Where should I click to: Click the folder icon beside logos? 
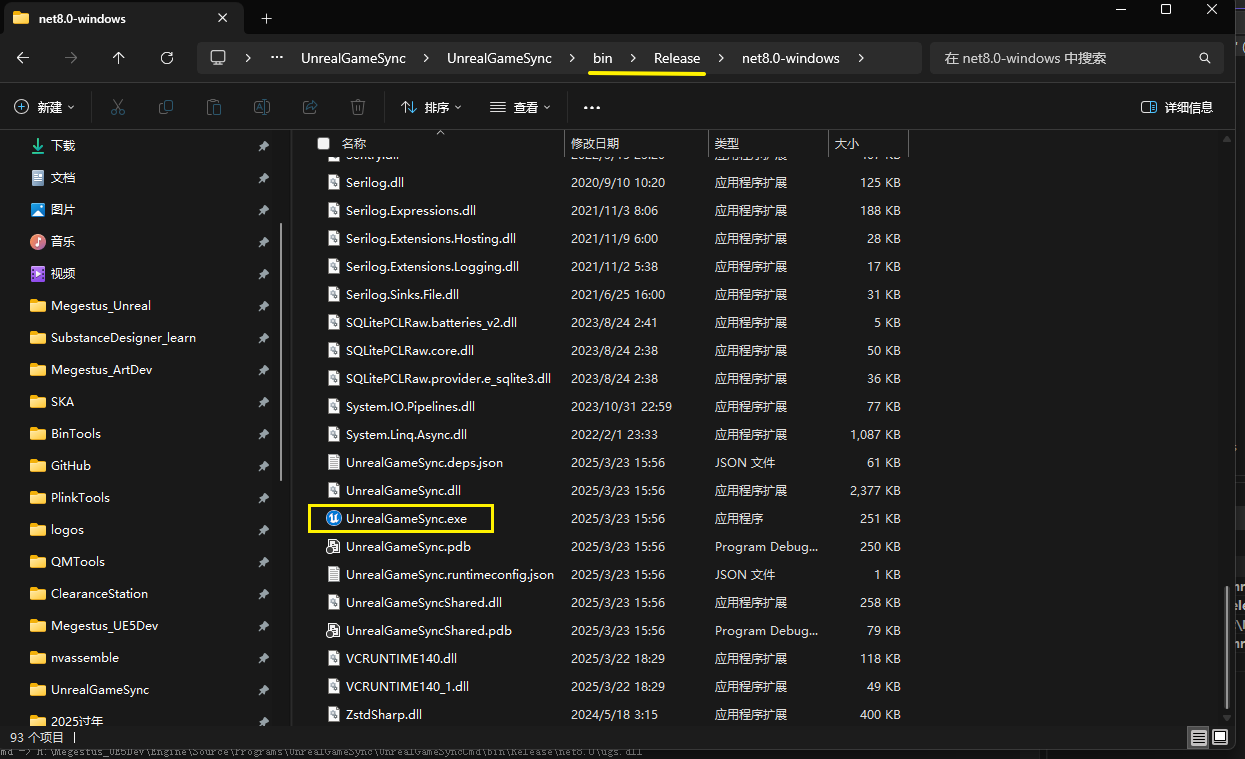click(x=38, y=530)
